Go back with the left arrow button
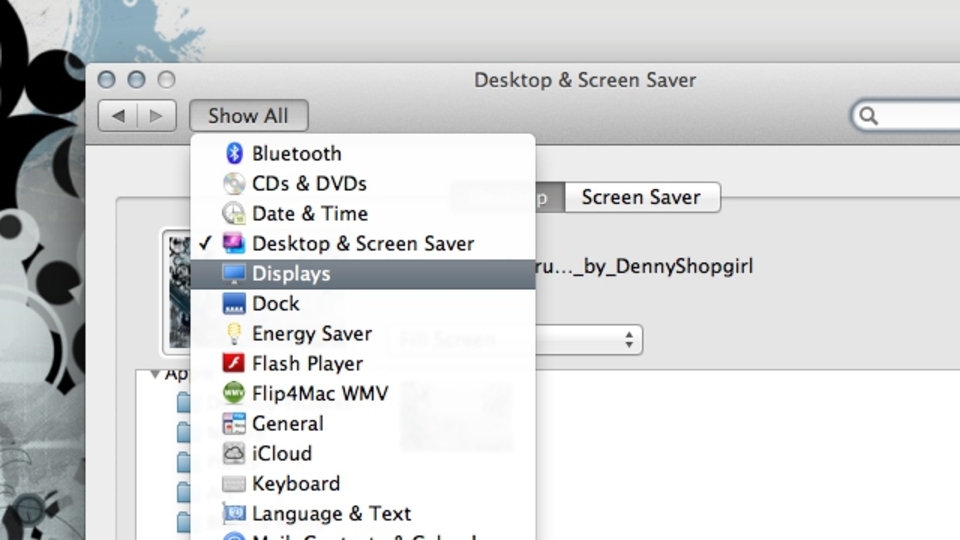The height and width of the screenshot is (540, 960). click(118, 116)
